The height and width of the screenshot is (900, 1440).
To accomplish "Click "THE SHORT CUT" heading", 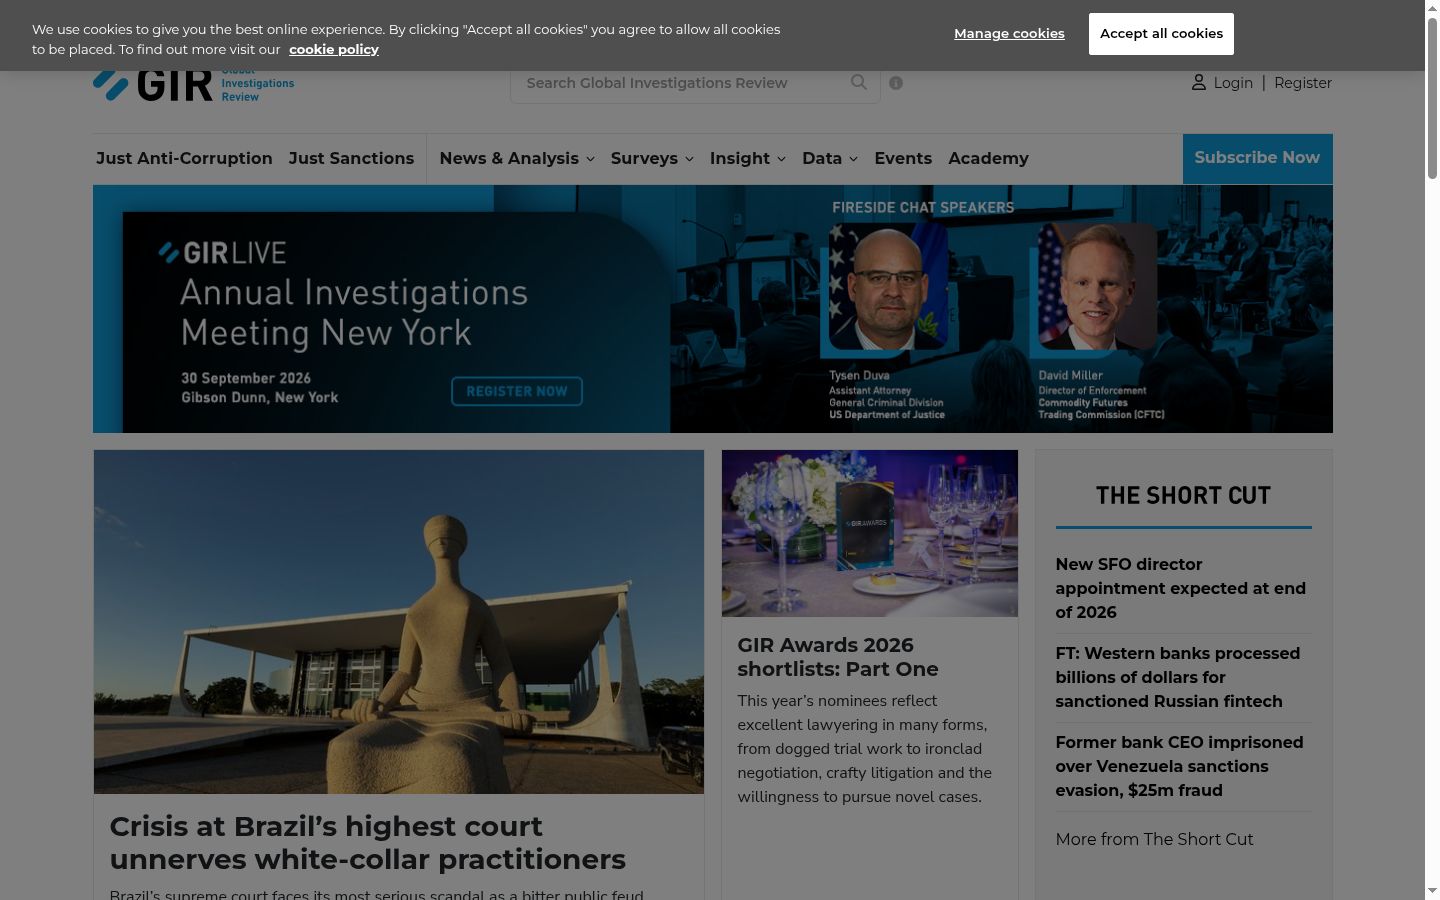I will pyautogui.click(x=1183, y=495).
